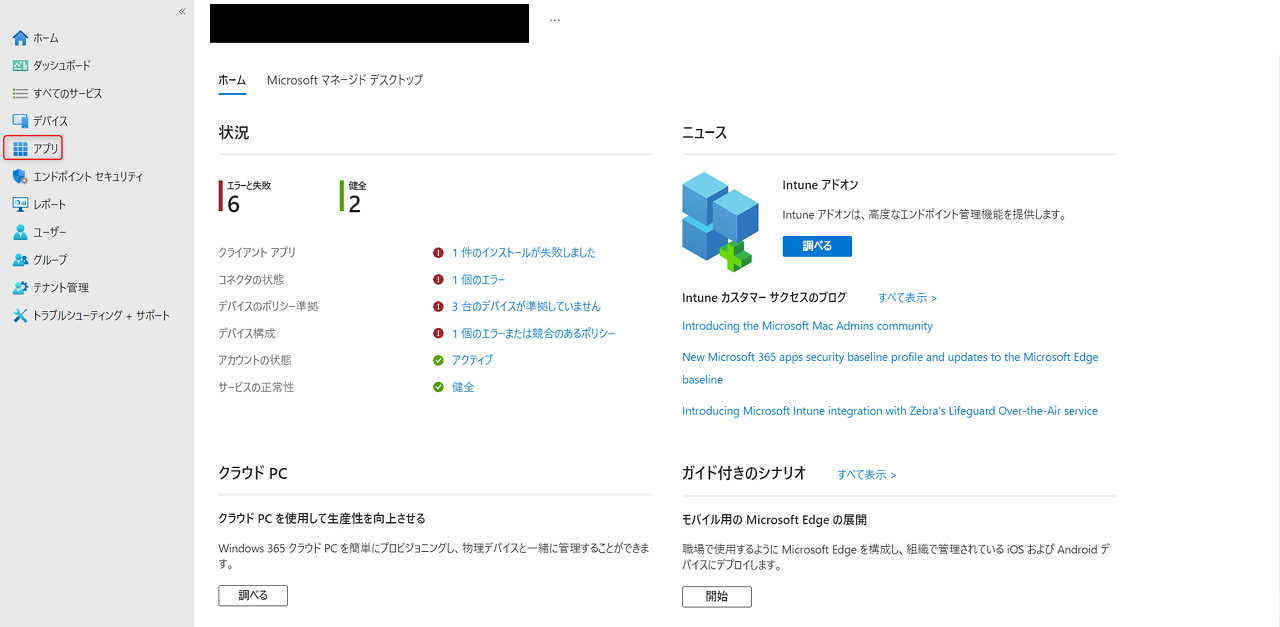This screenshot has width=1280, height=627.
Task: Click the Groups icon in sidebar
Action: pyautogui.click(x=20, y=260)
